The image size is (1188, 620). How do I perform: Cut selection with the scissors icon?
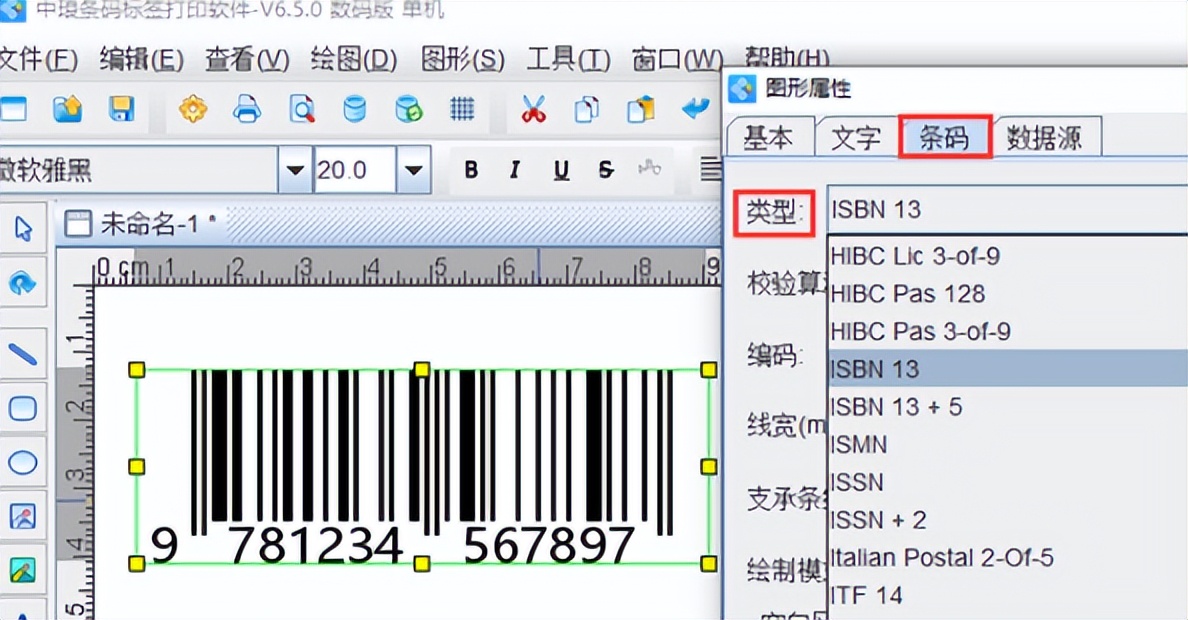533,110
